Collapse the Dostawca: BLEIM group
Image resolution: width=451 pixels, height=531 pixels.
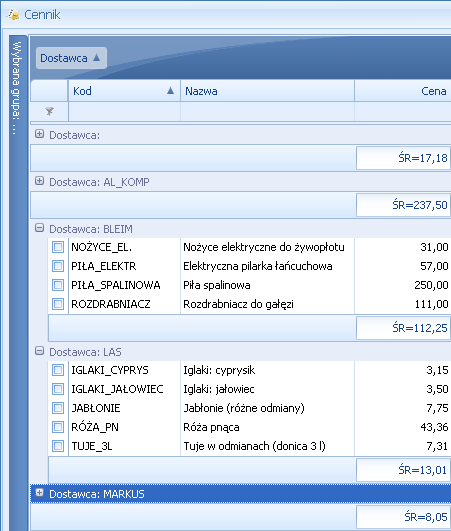coord(40,228)
